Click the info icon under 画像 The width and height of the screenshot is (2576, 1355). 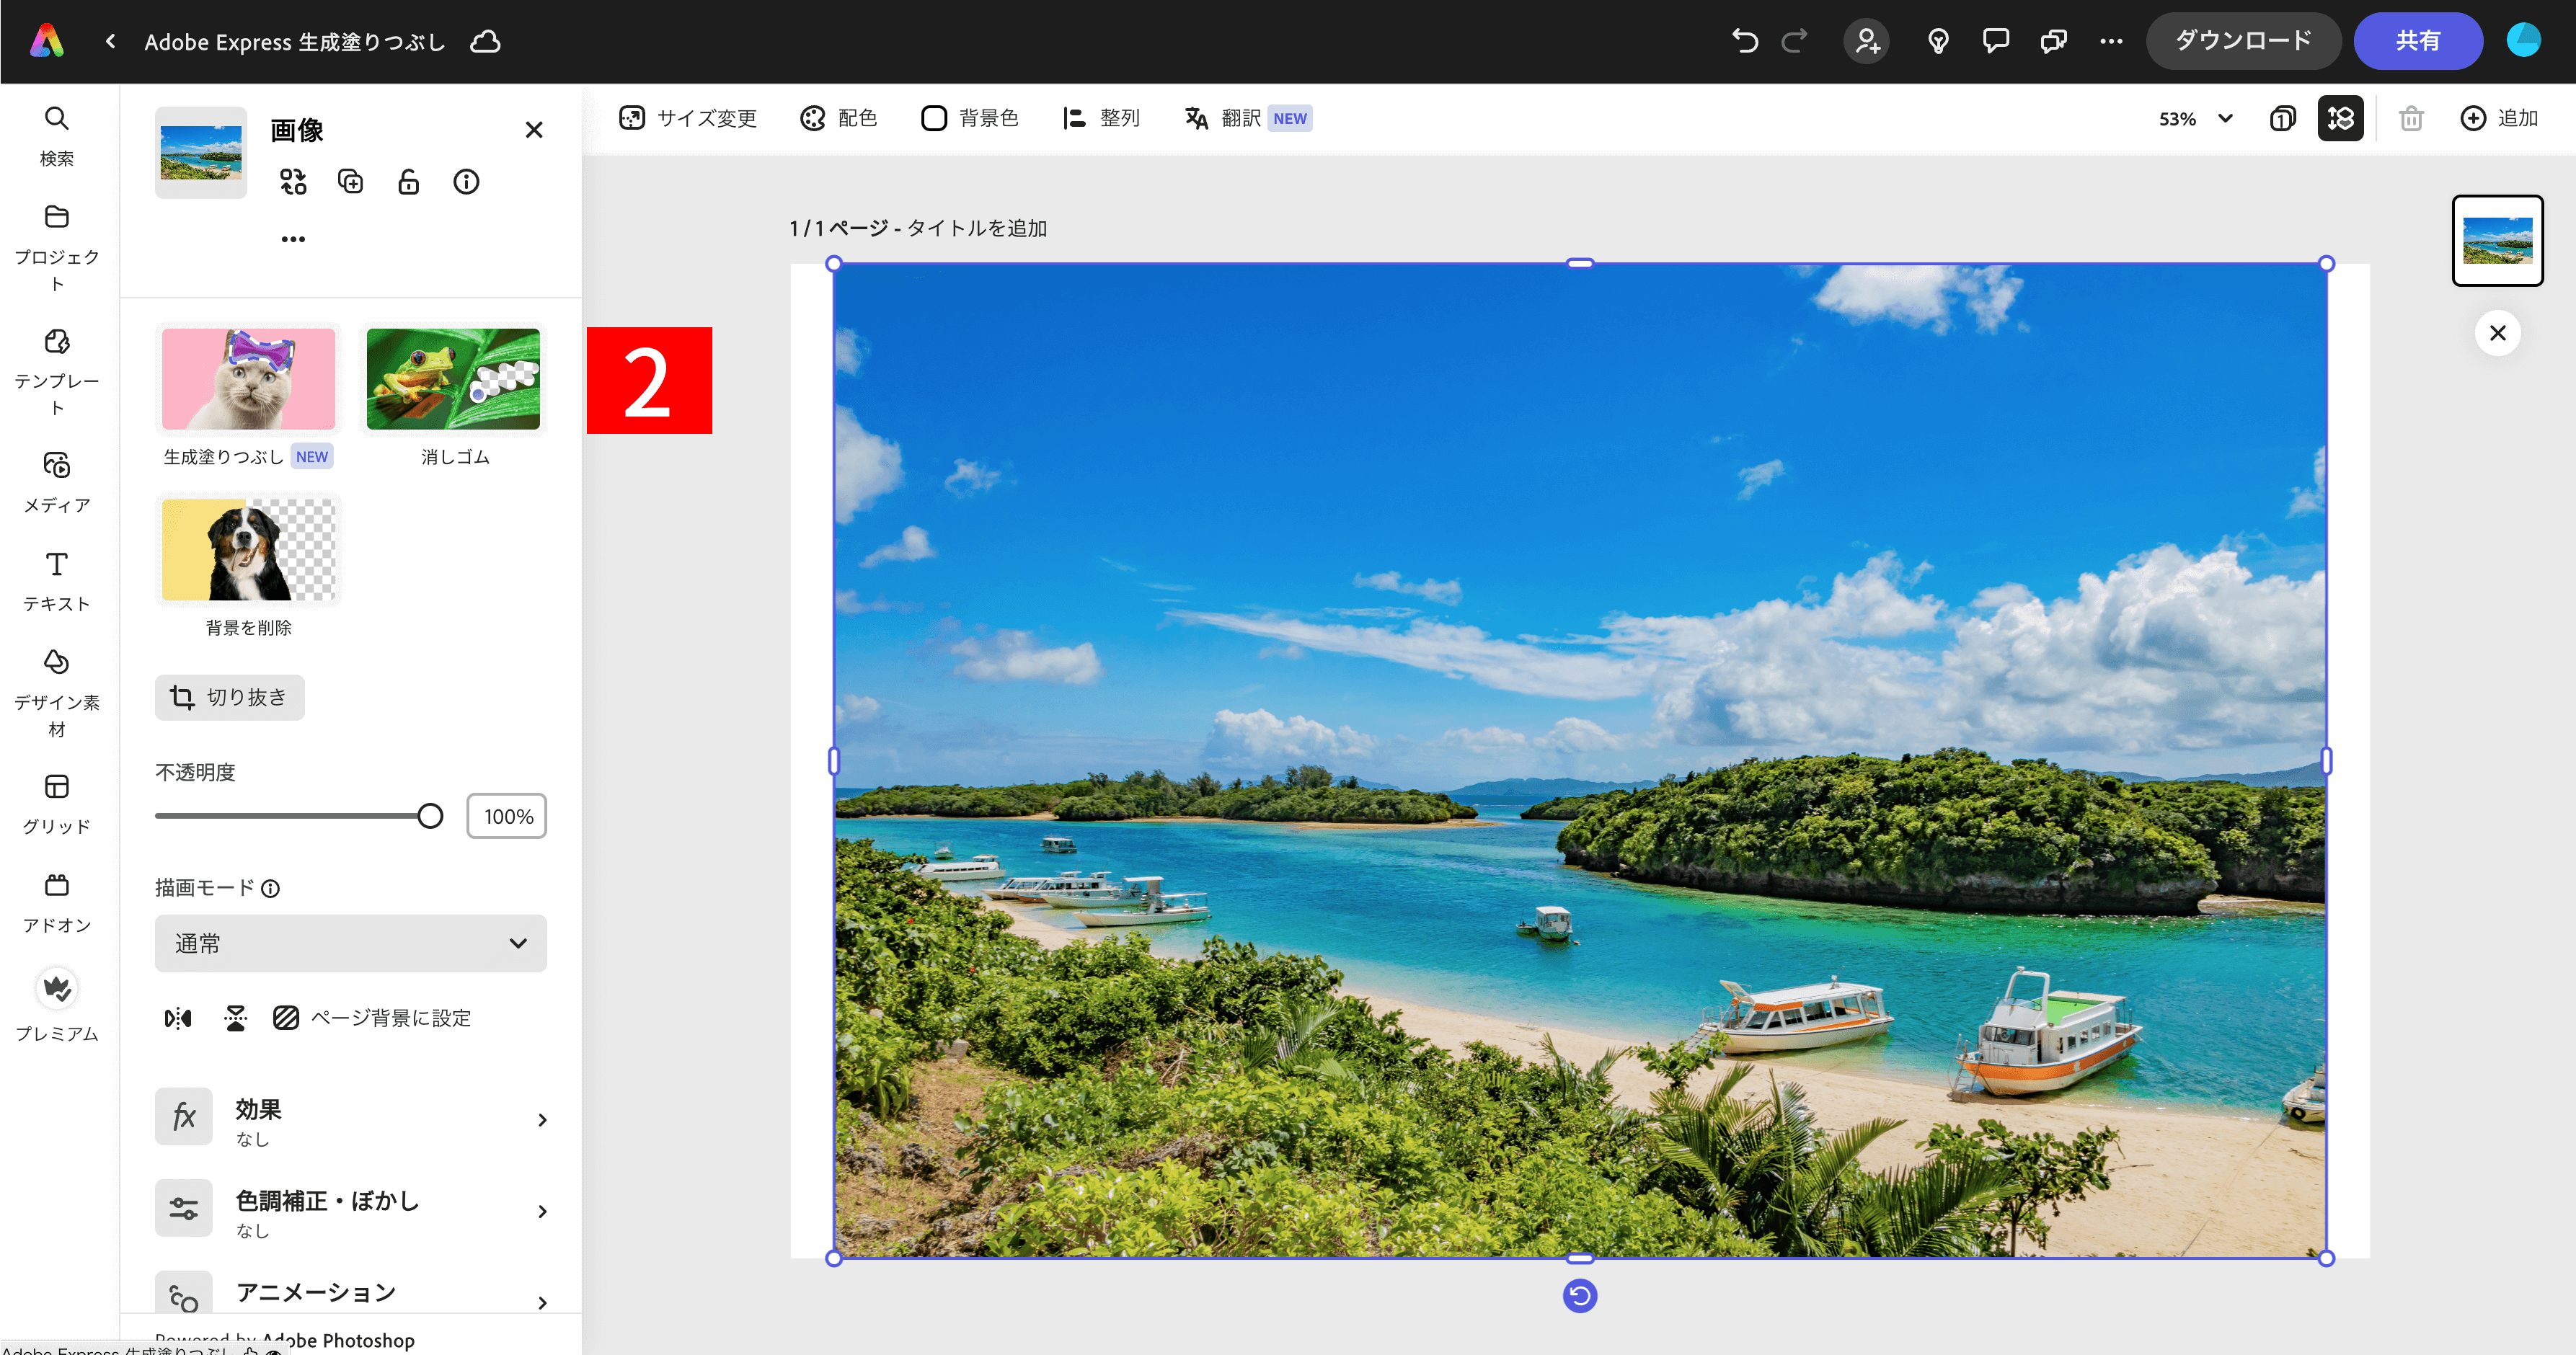tap(466, 182)
